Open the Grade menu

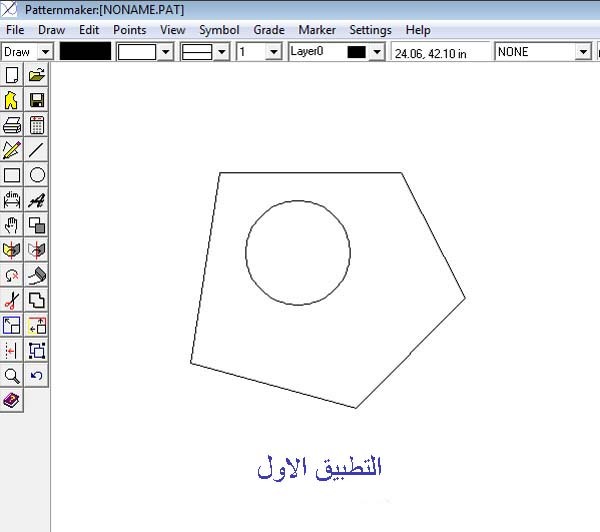click(268, 30)
